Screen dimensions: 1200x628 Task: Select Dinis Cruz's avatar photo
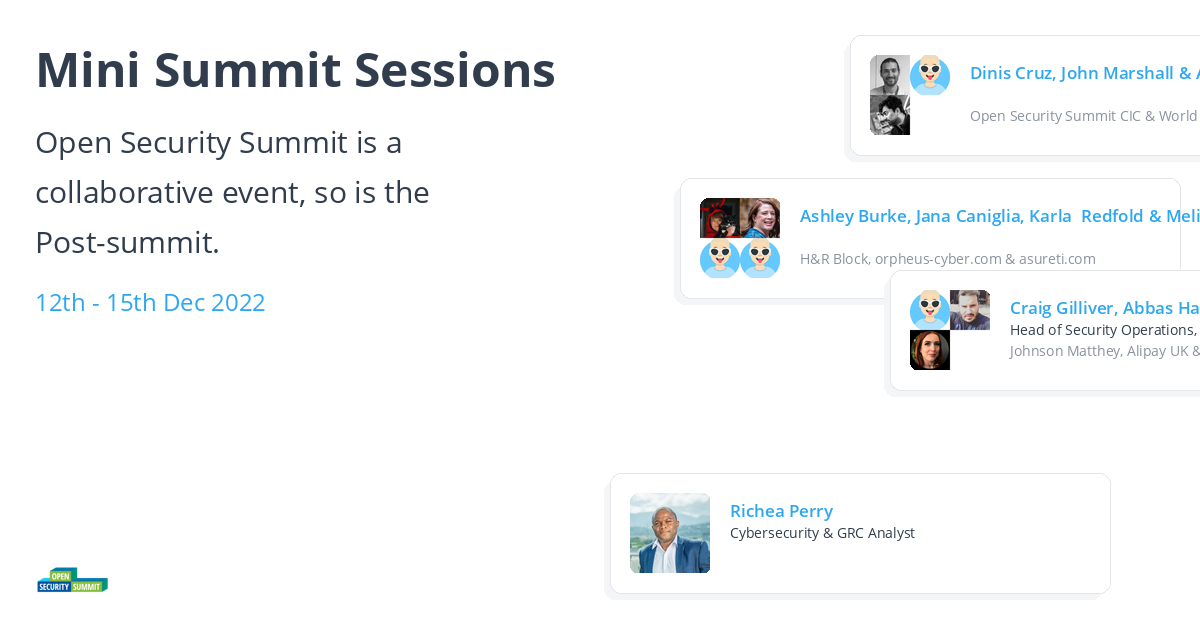click(889, 73)
